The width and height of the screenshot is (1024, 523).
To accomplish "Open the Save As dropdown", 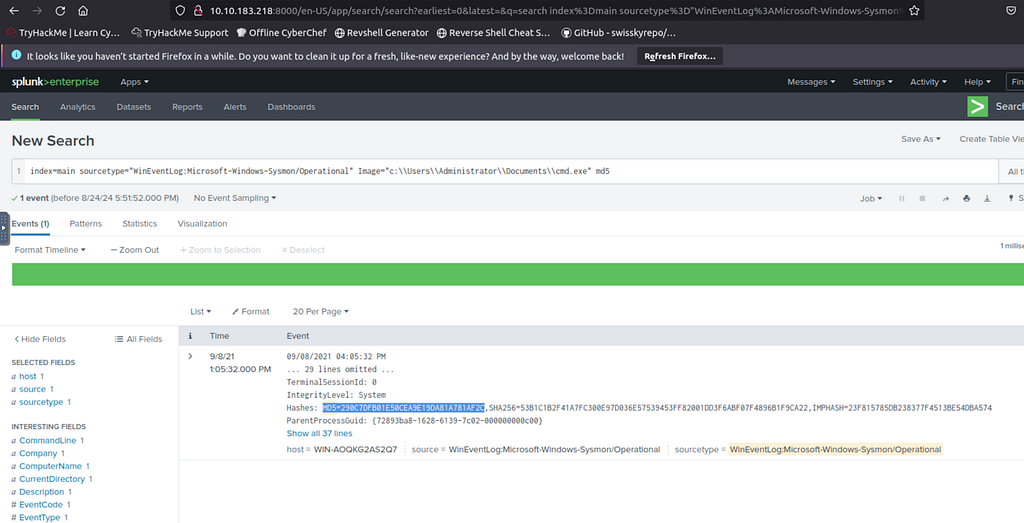I will [x=921, y=139].
